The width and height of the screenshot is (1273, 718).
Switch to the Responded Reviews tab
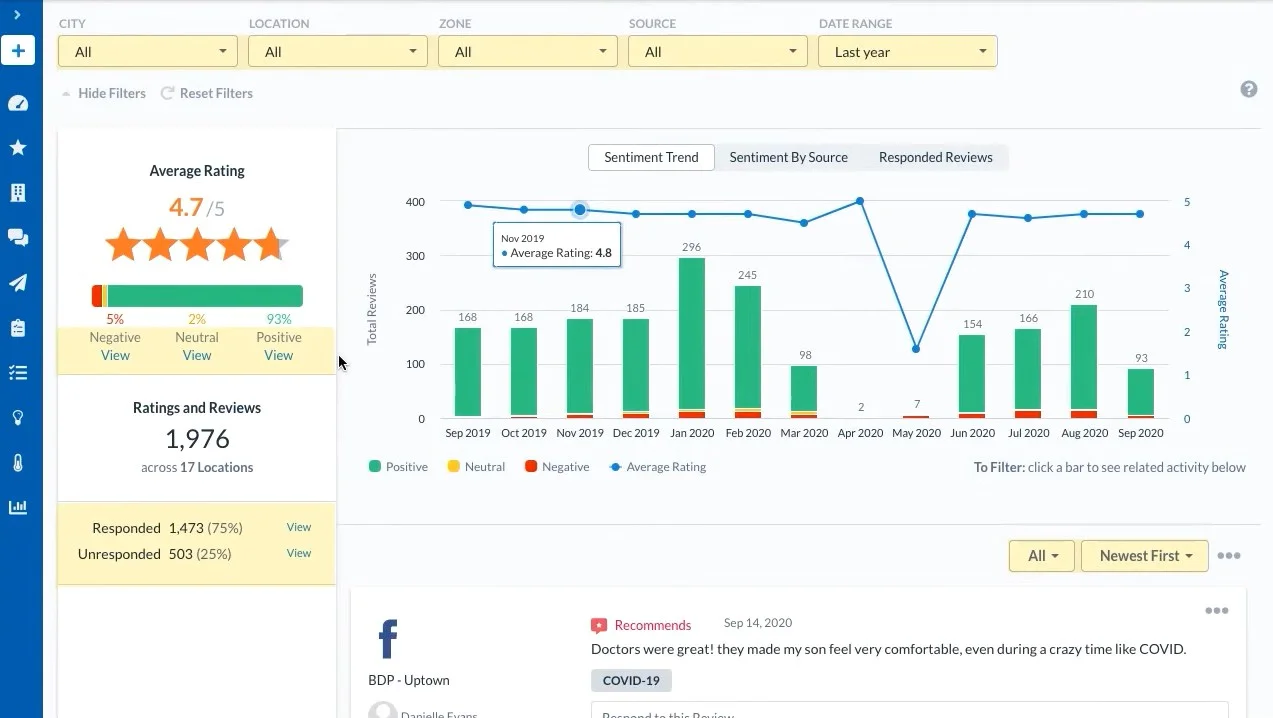pos(936,157)
